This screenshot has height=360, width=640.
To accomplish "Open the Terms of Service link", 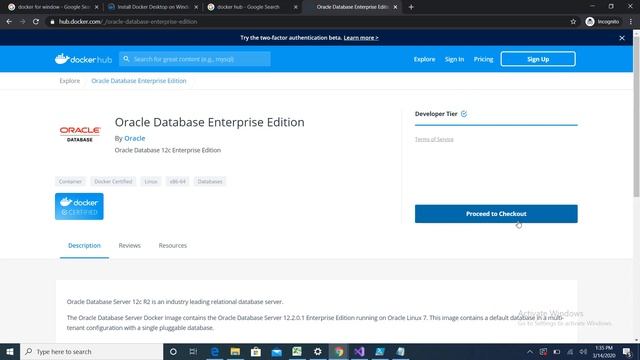I will [434, 139].
